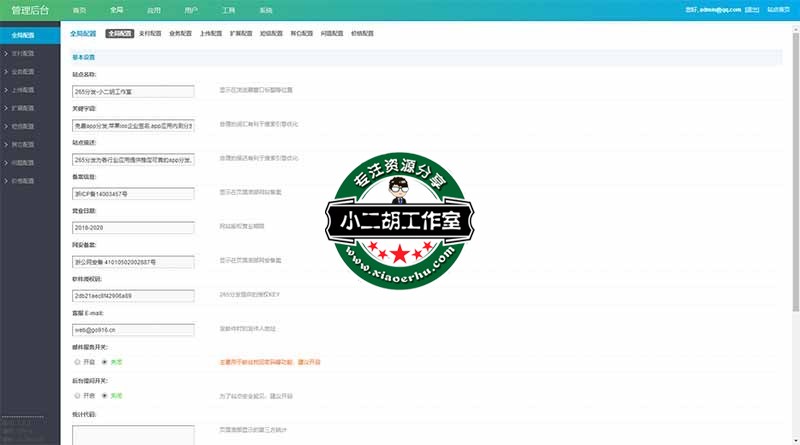This screenshot has height=445, width=800.
Task: Focus the 客服 E-mail text field
Action: click(133, 328)
